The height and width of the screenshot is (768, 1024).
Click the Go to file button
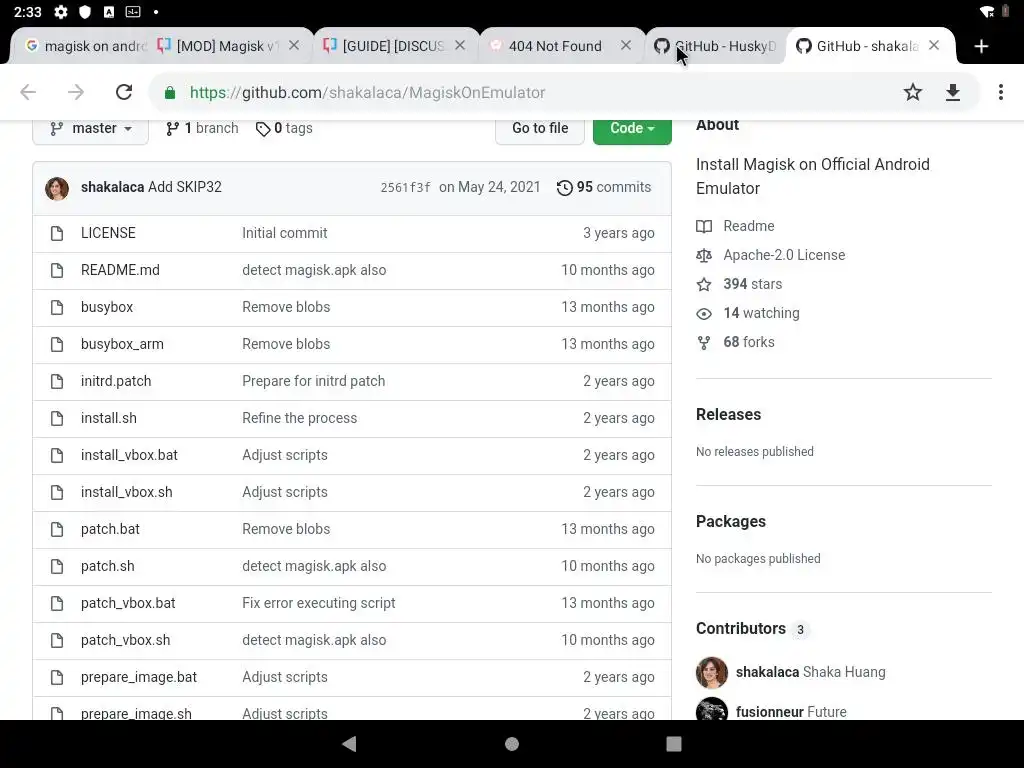pos(540,128)
